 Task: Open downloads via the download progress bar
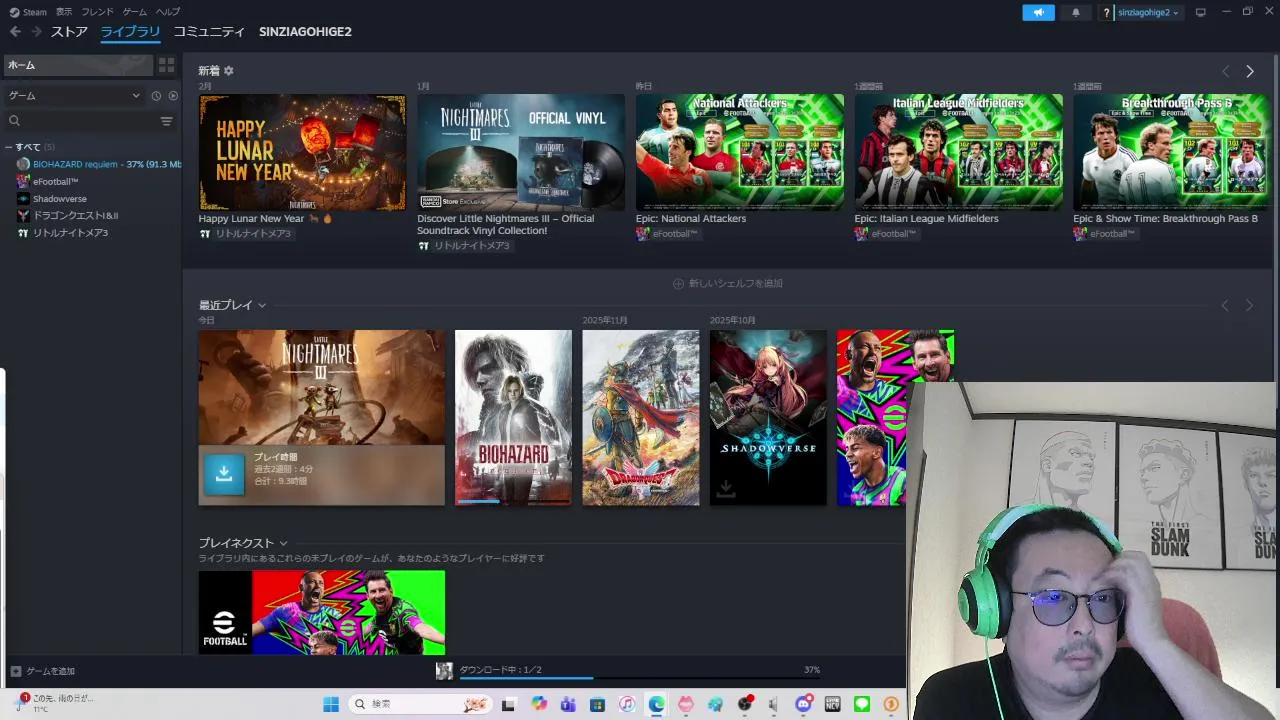pos(640,678)
